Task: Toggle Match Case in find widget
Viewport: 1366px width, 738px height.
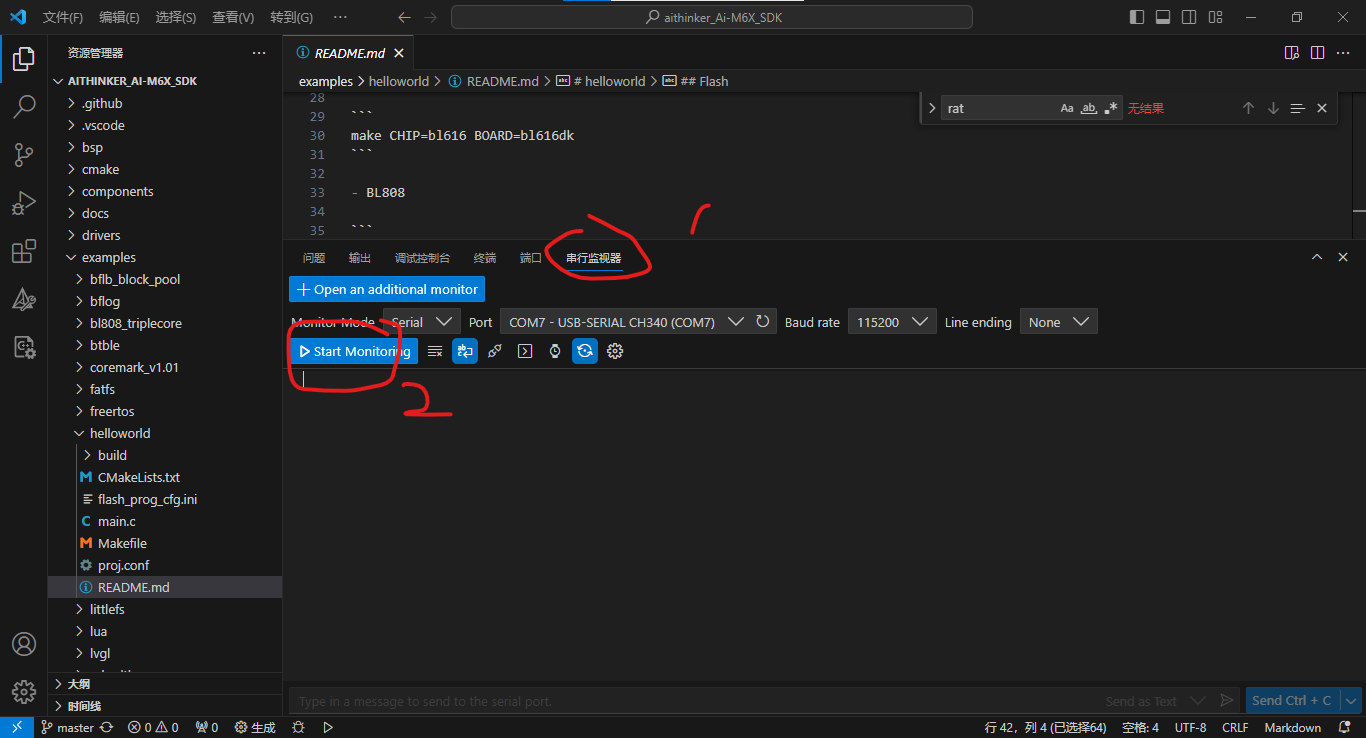Action: point(1067,108)
